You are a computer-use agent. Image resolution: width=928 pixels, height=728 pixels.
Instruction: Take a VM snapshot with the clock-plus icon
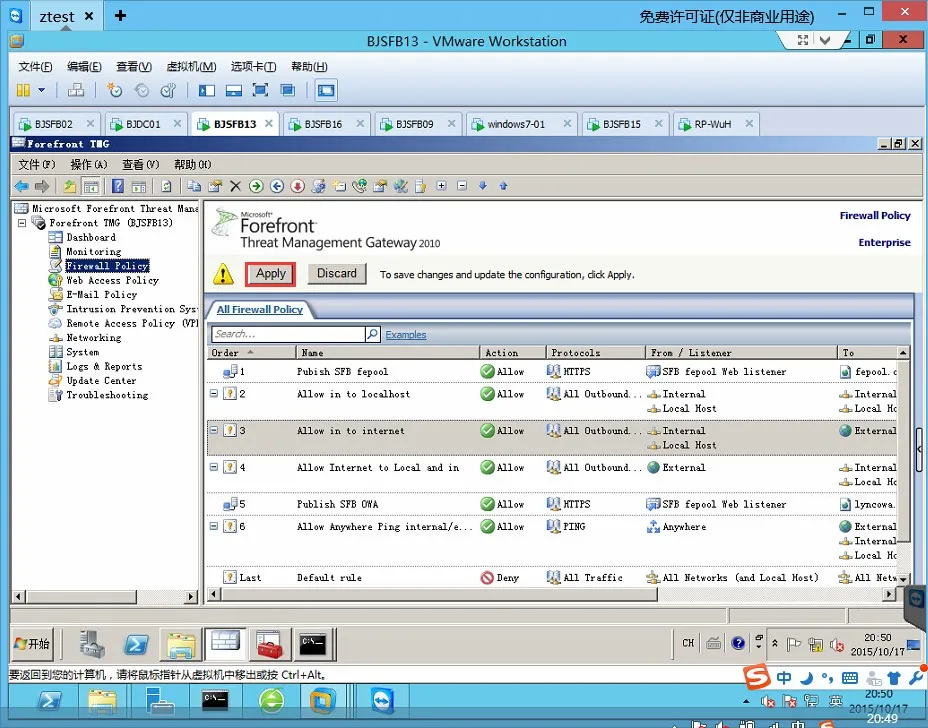[x=114, y=90]
